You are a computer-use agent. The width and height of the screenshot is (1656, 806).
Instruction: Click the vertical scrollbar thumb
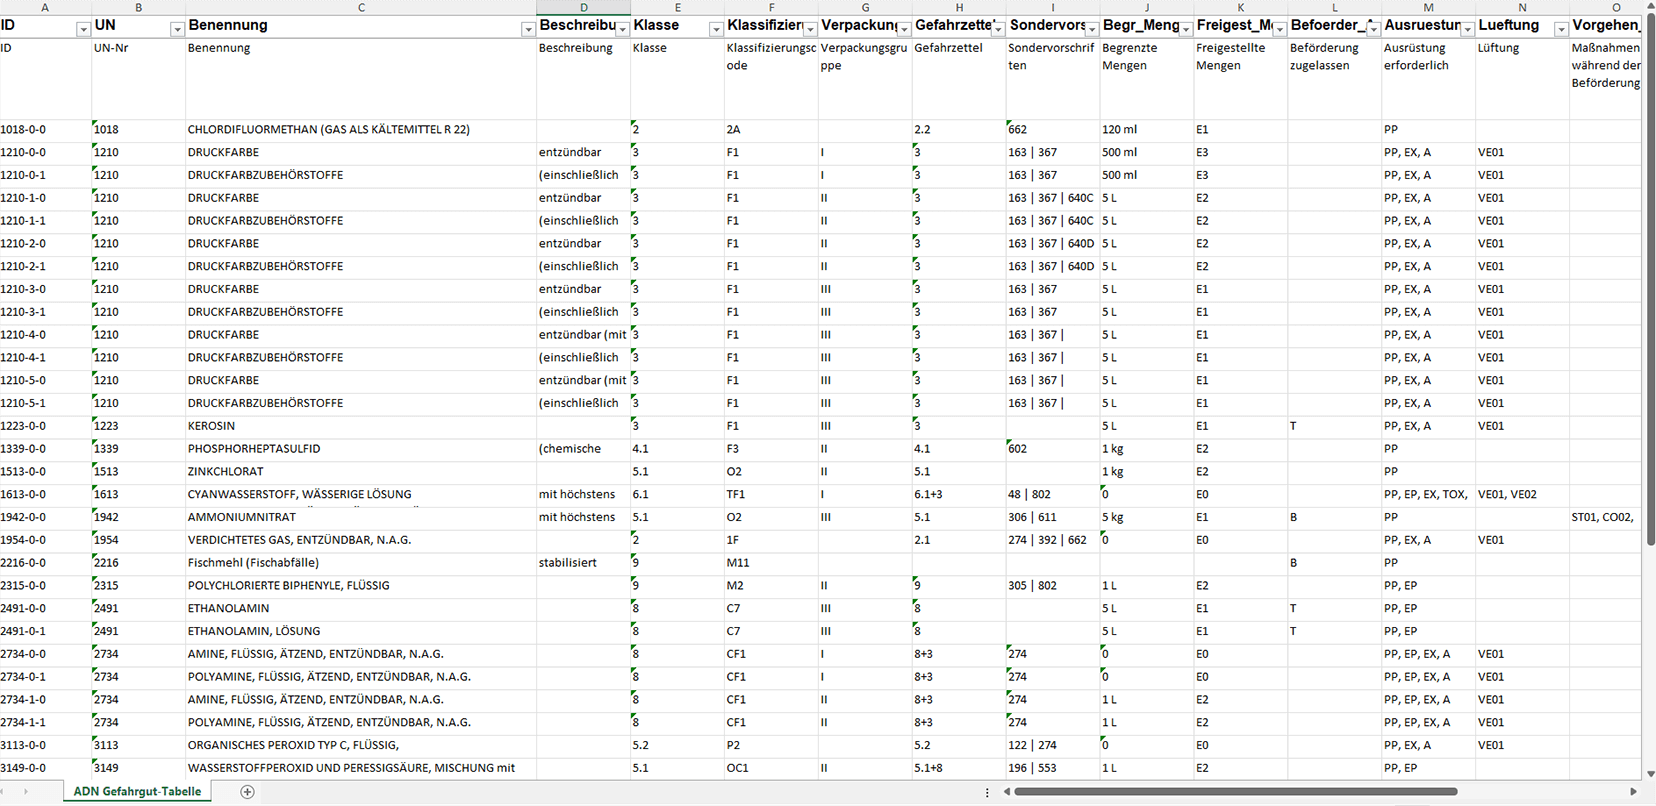(1650, 280)
